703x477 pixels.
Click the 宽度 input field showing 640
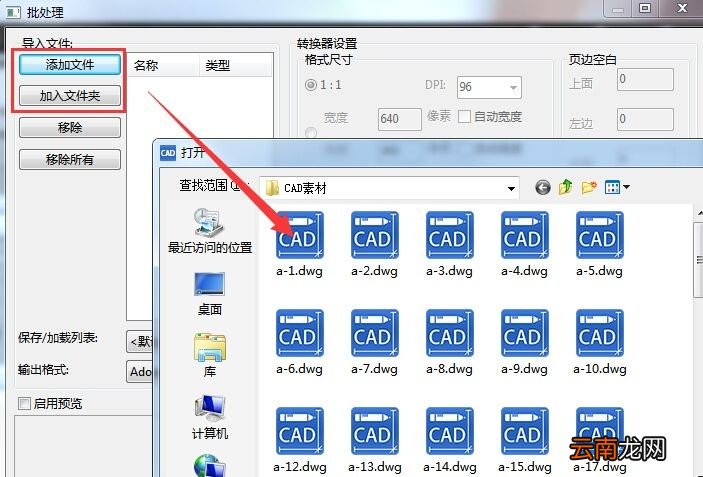click(x=399, y=119)
